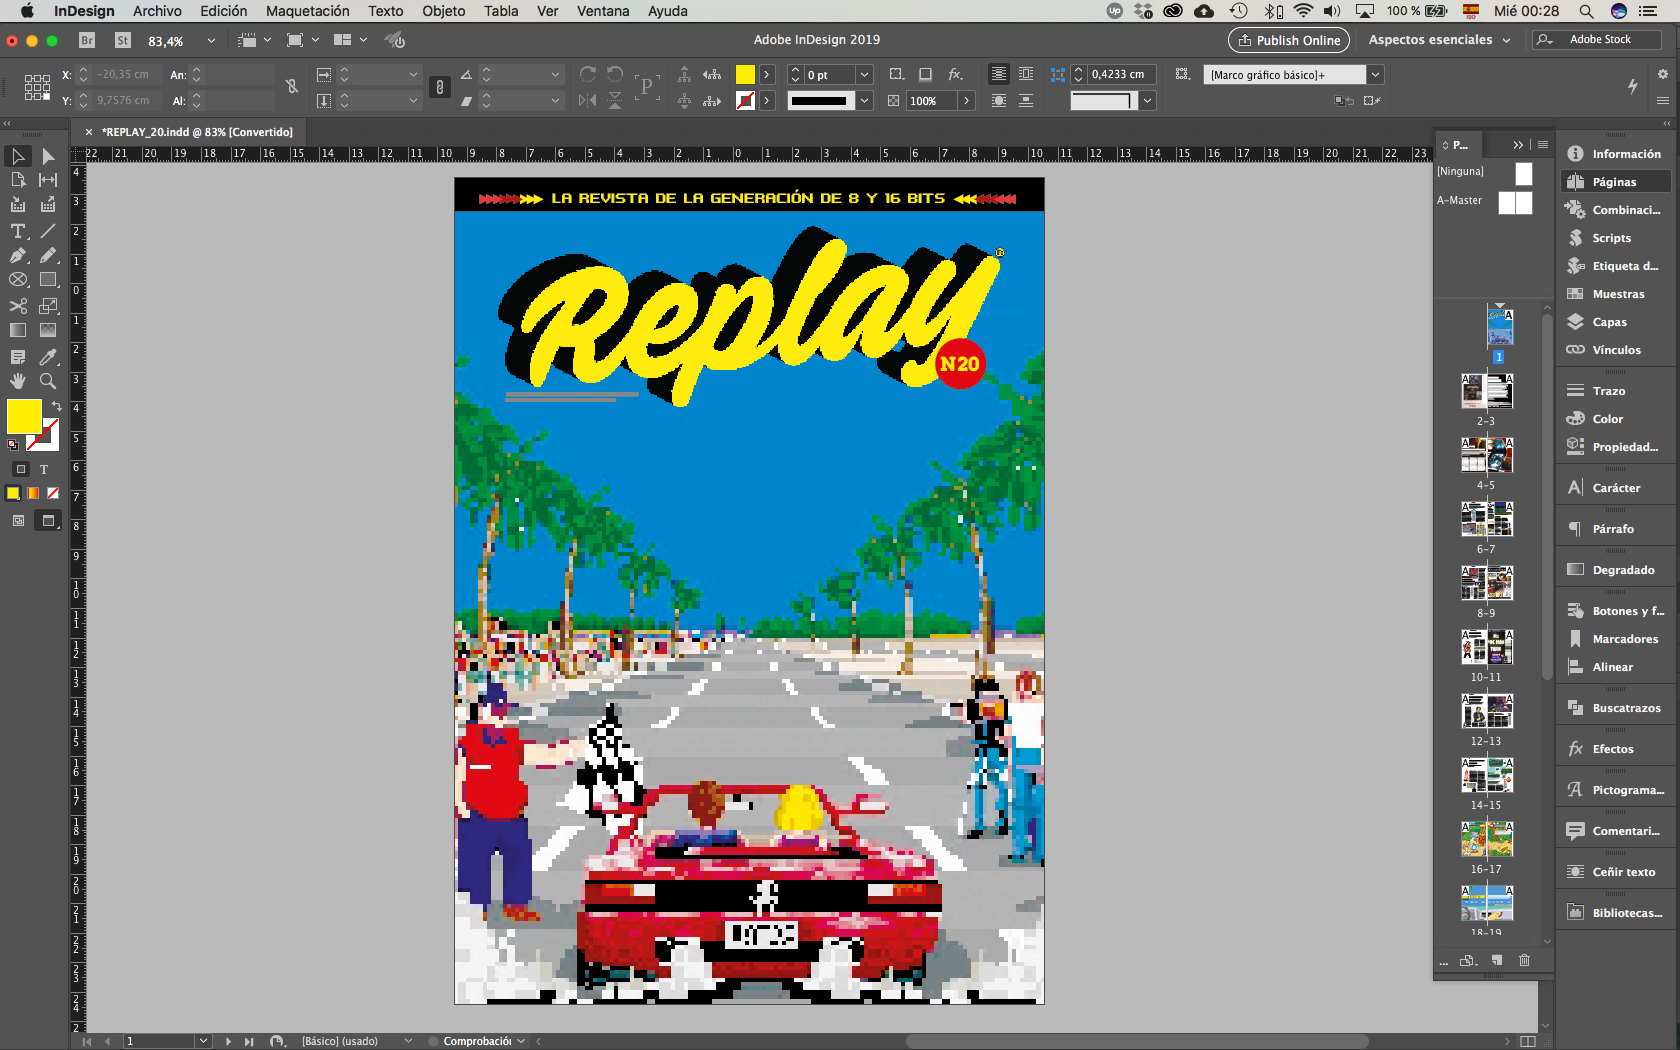
Task: Toggle formatting affects container
Action: point(21,469)
